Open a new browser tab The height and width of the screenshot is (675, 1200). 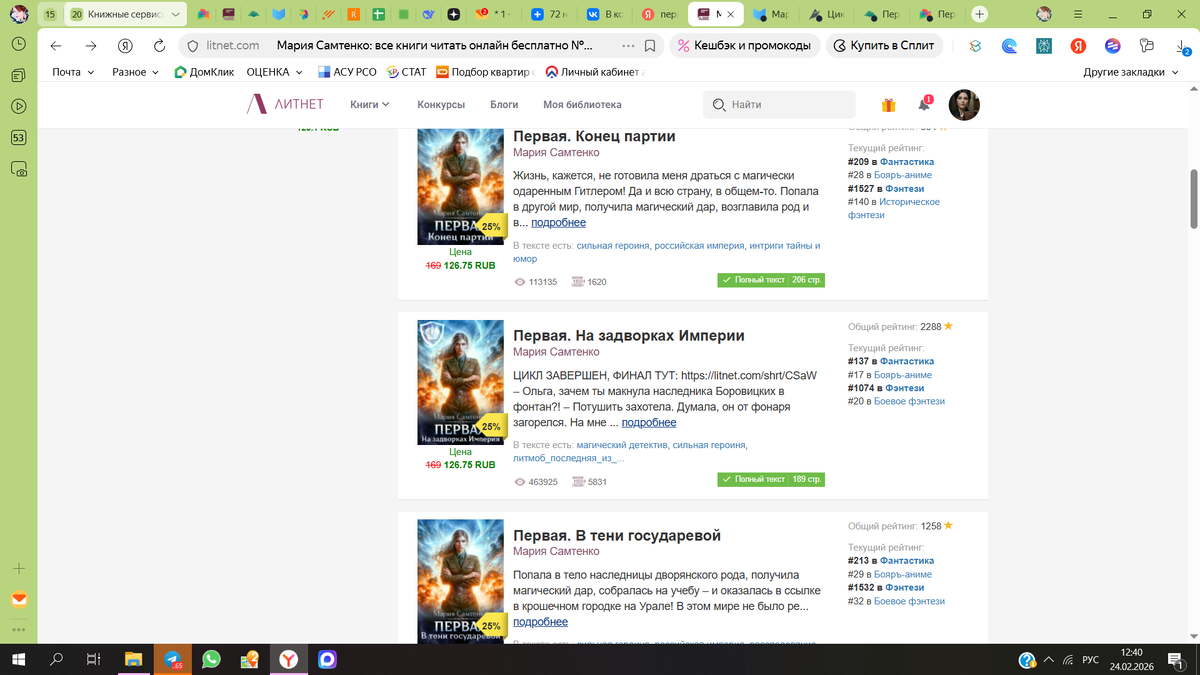(980, 14)
